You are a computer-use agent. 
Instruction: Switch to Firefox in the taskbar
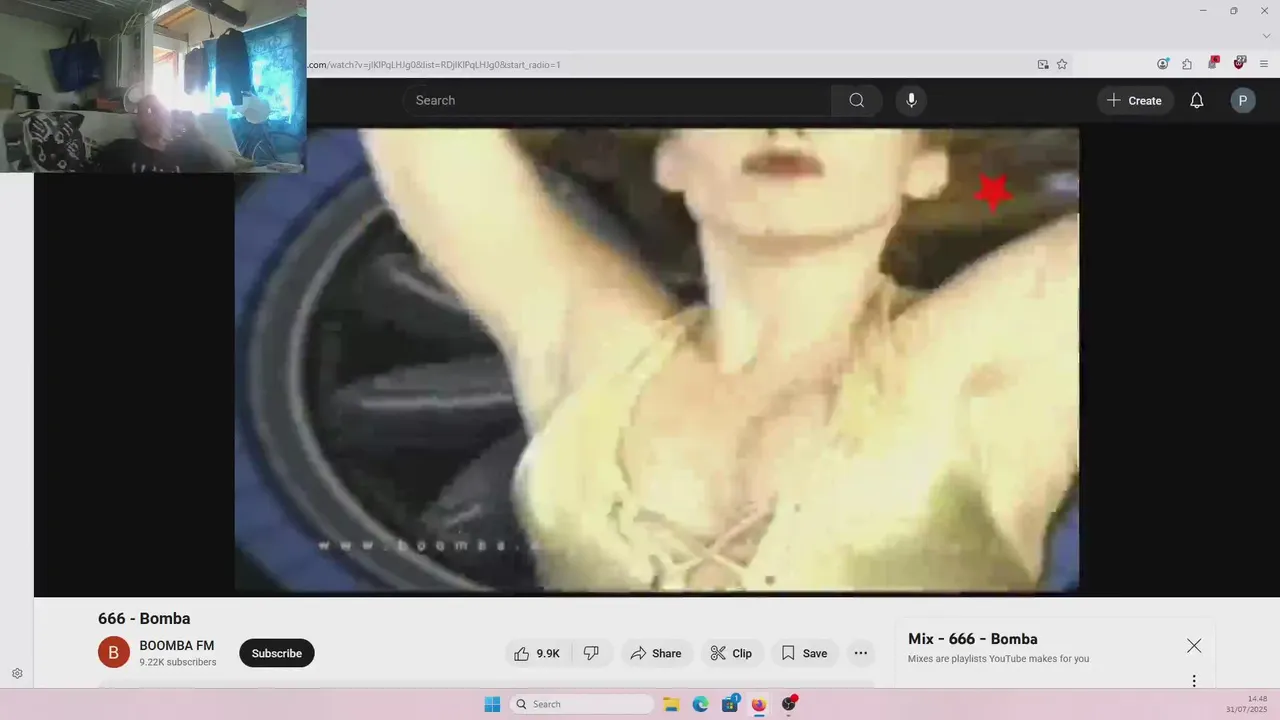coord(759,704)
